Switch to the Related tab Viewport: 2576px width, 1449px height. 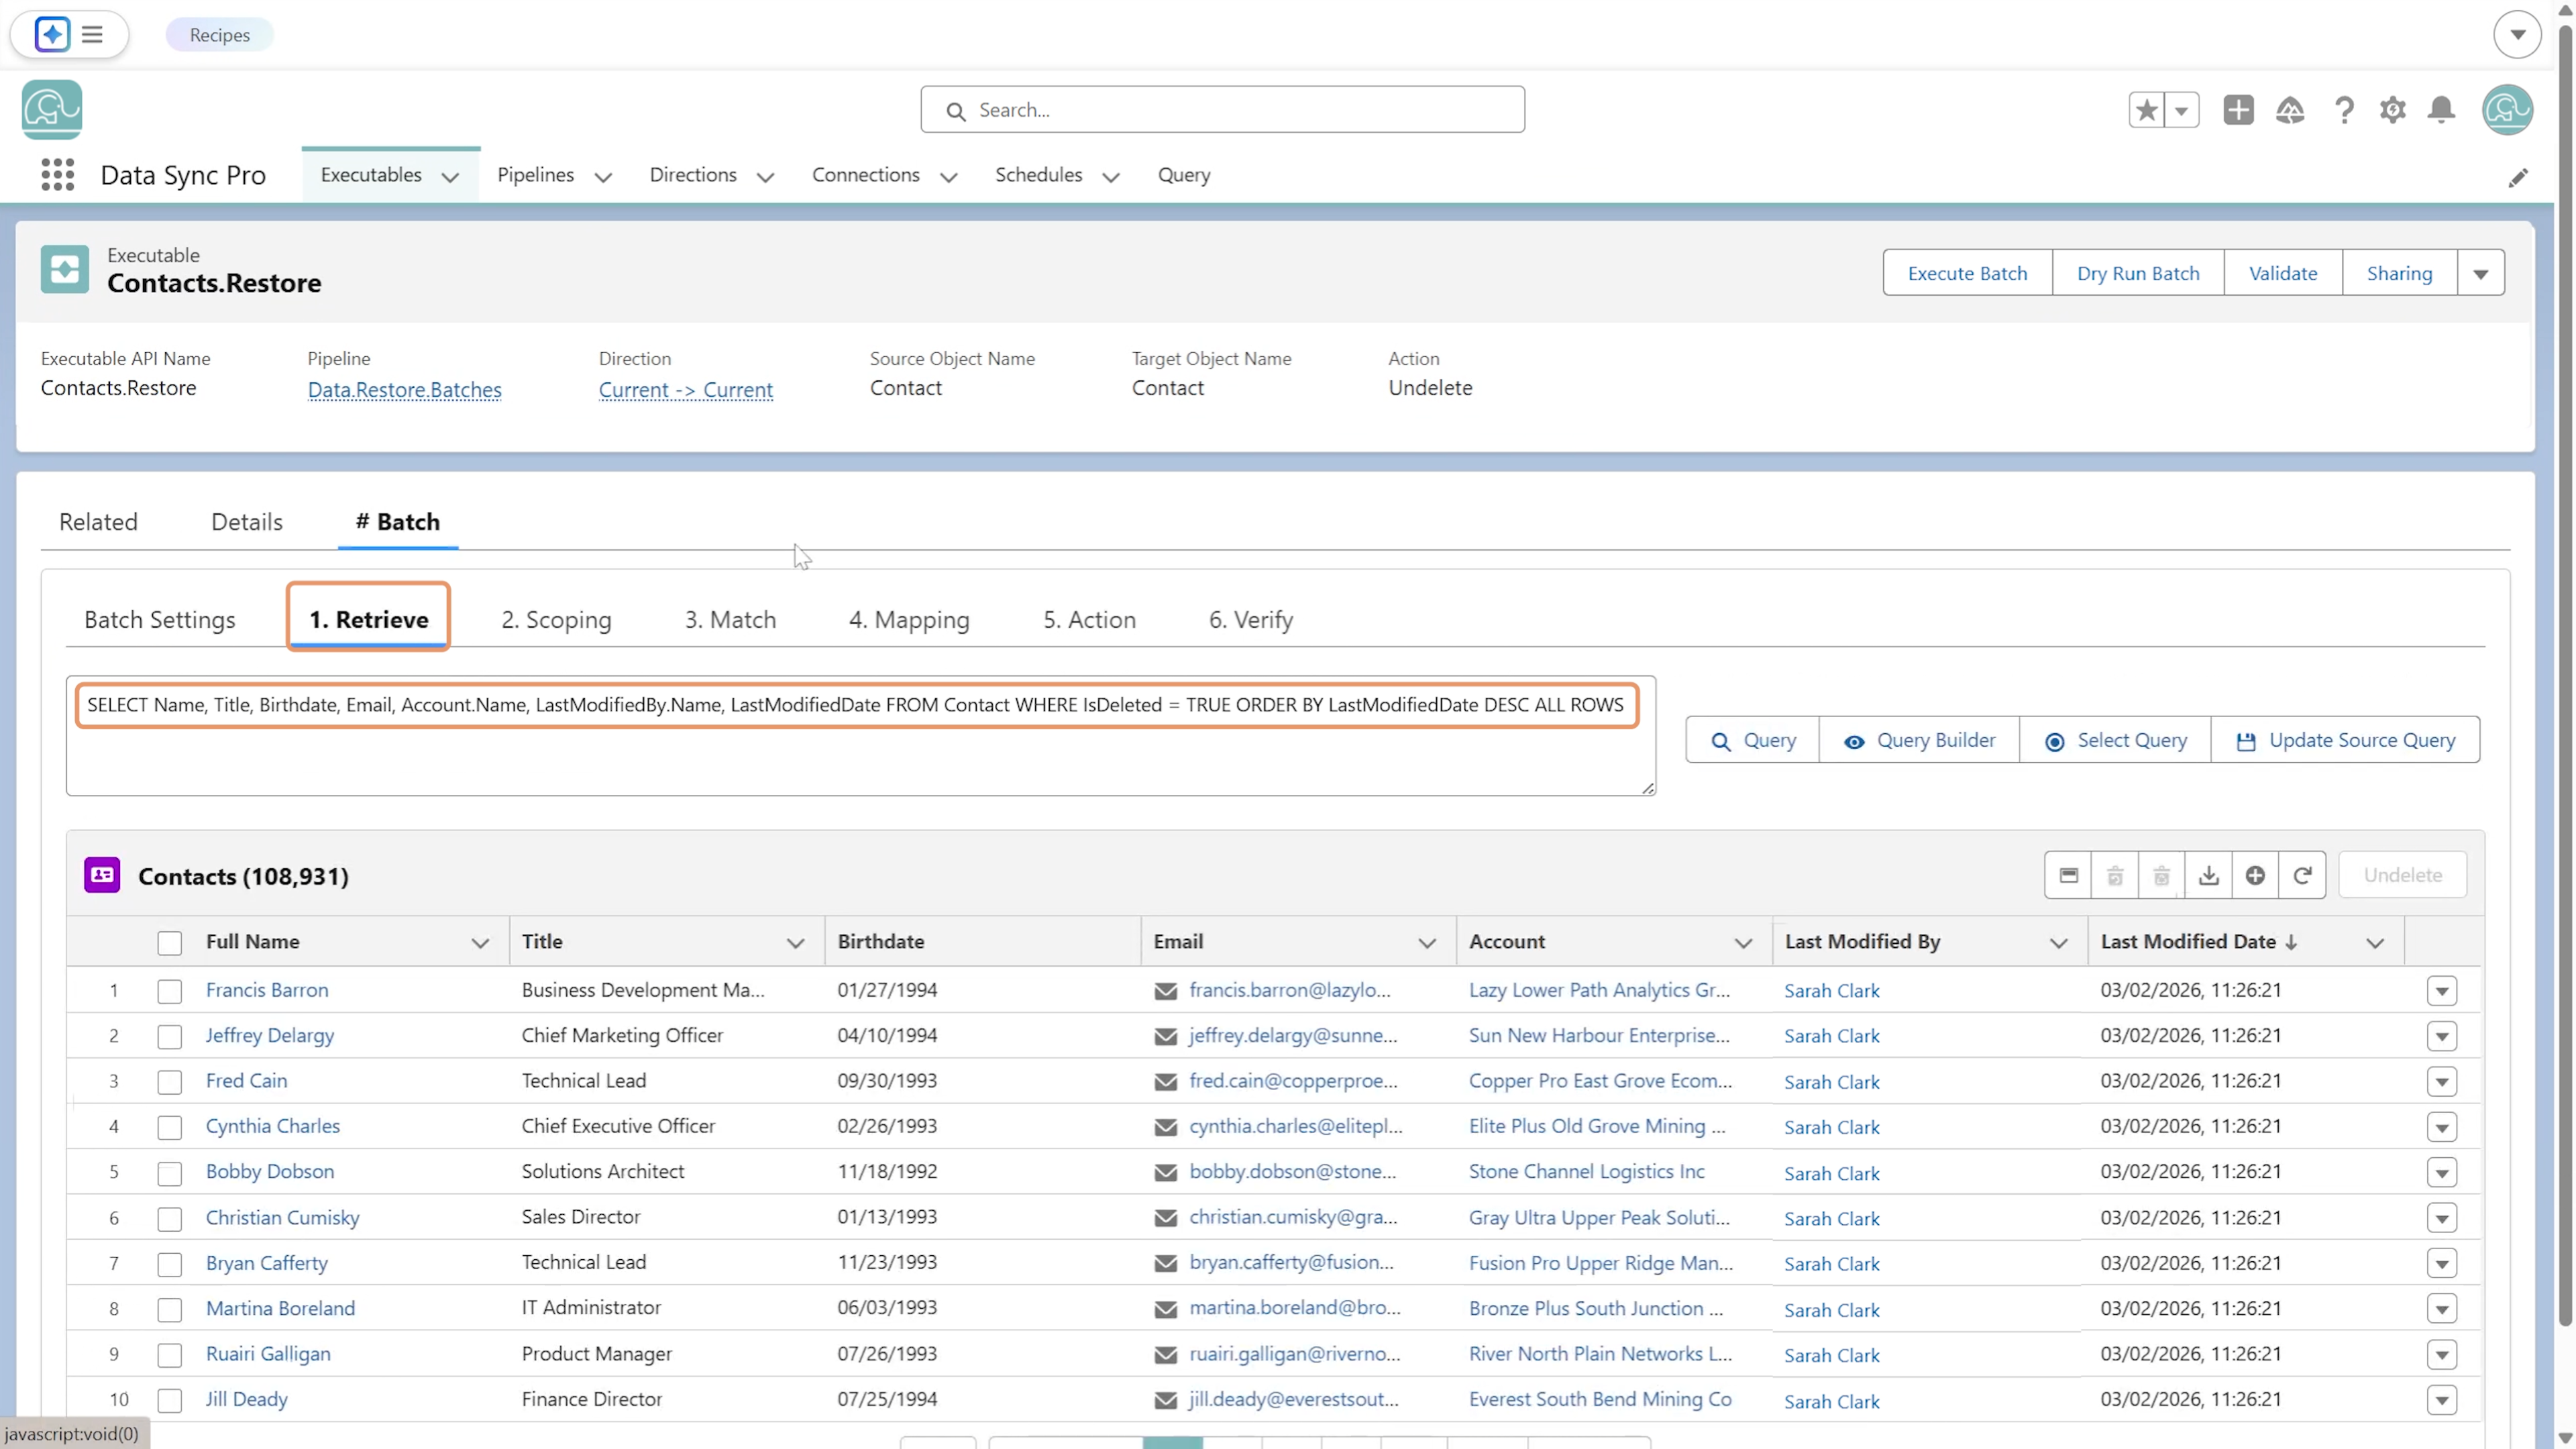click(98, 522)
